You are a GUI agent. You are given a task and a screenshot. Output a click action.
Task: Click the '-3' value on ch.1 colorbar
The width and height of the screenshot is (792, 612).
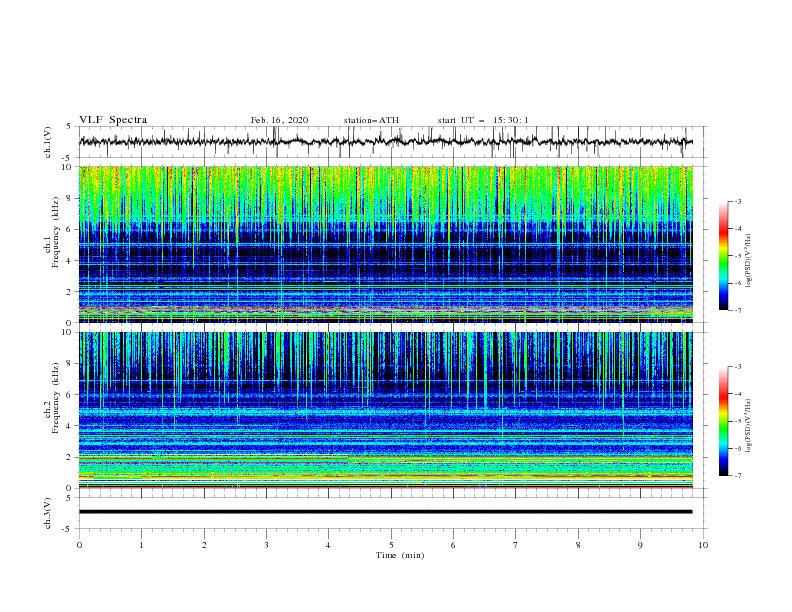coord(737,201)
